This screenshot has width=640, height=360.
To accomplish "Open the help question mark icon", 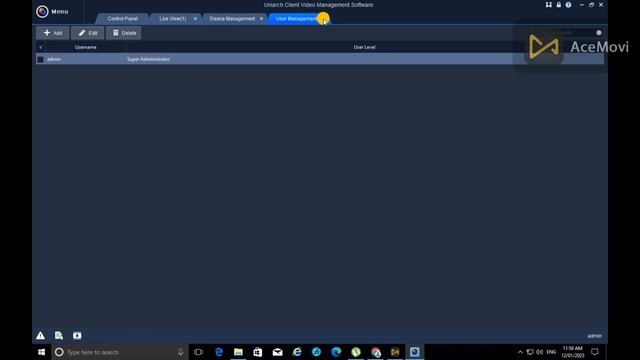I will pos(568,5).
